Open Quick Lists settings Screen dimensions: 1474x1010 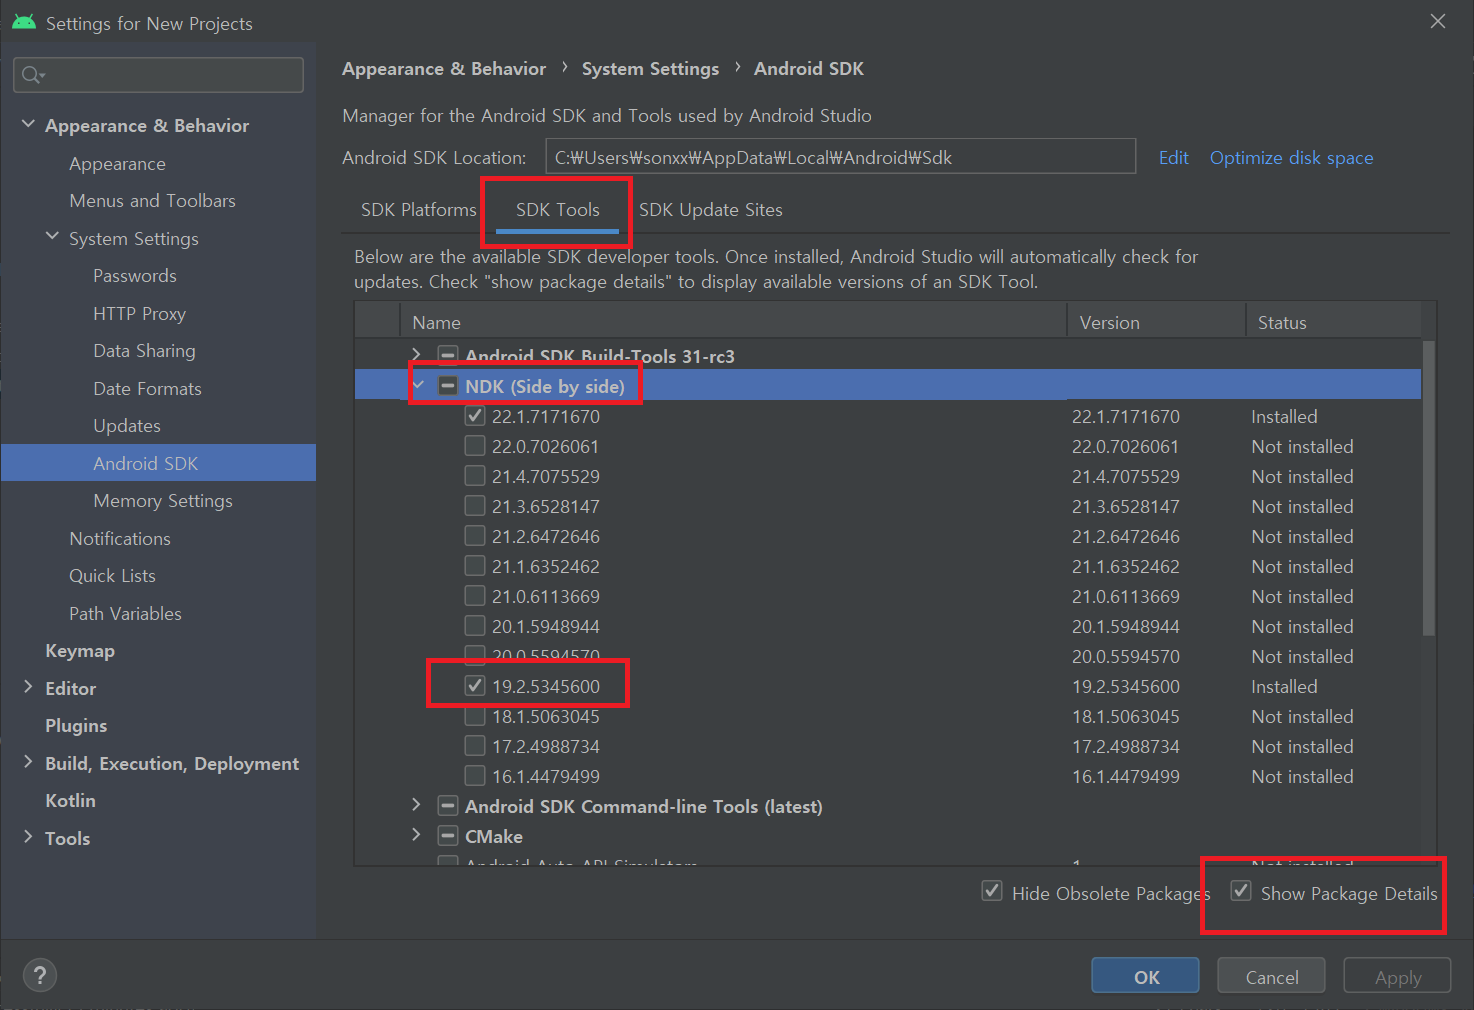click(x=112, y=576)
